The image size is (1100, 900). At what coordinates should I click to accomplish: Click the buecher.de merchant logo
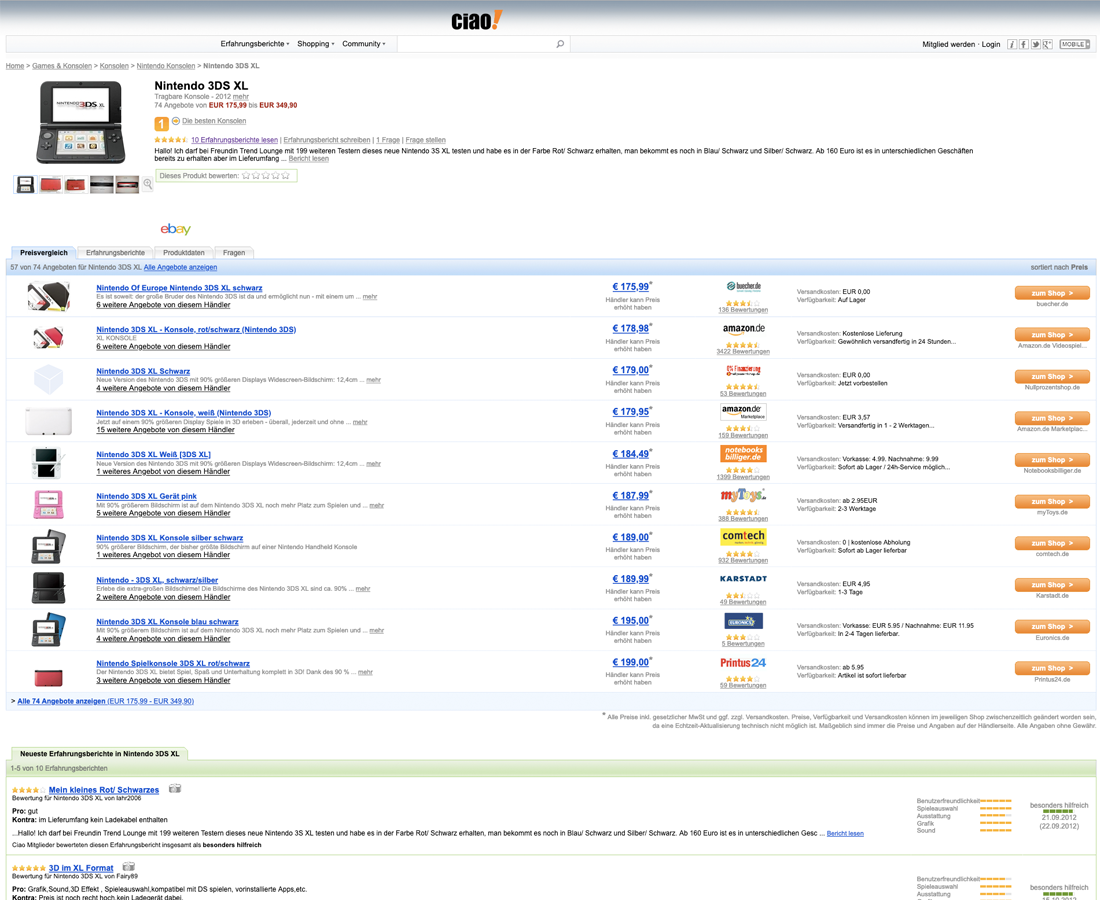click(744, 286)
